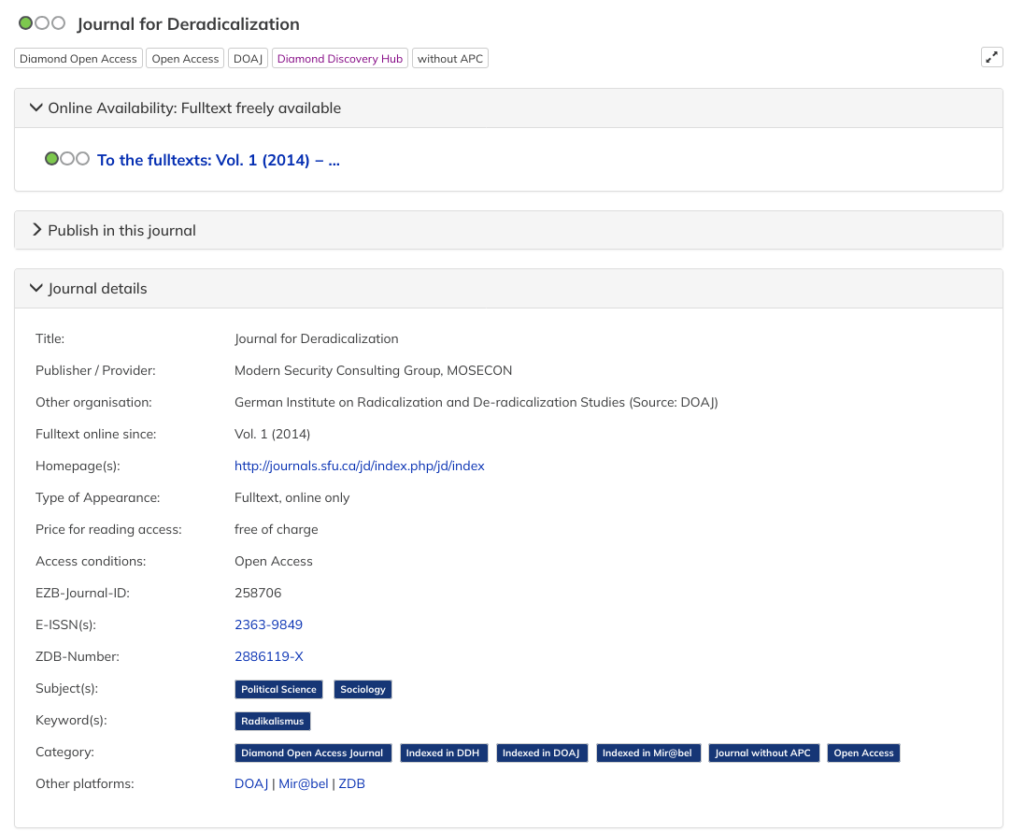Click the without APC badge at top
The width and height of the screenshot is (1024, 832).
click(450, 59)
